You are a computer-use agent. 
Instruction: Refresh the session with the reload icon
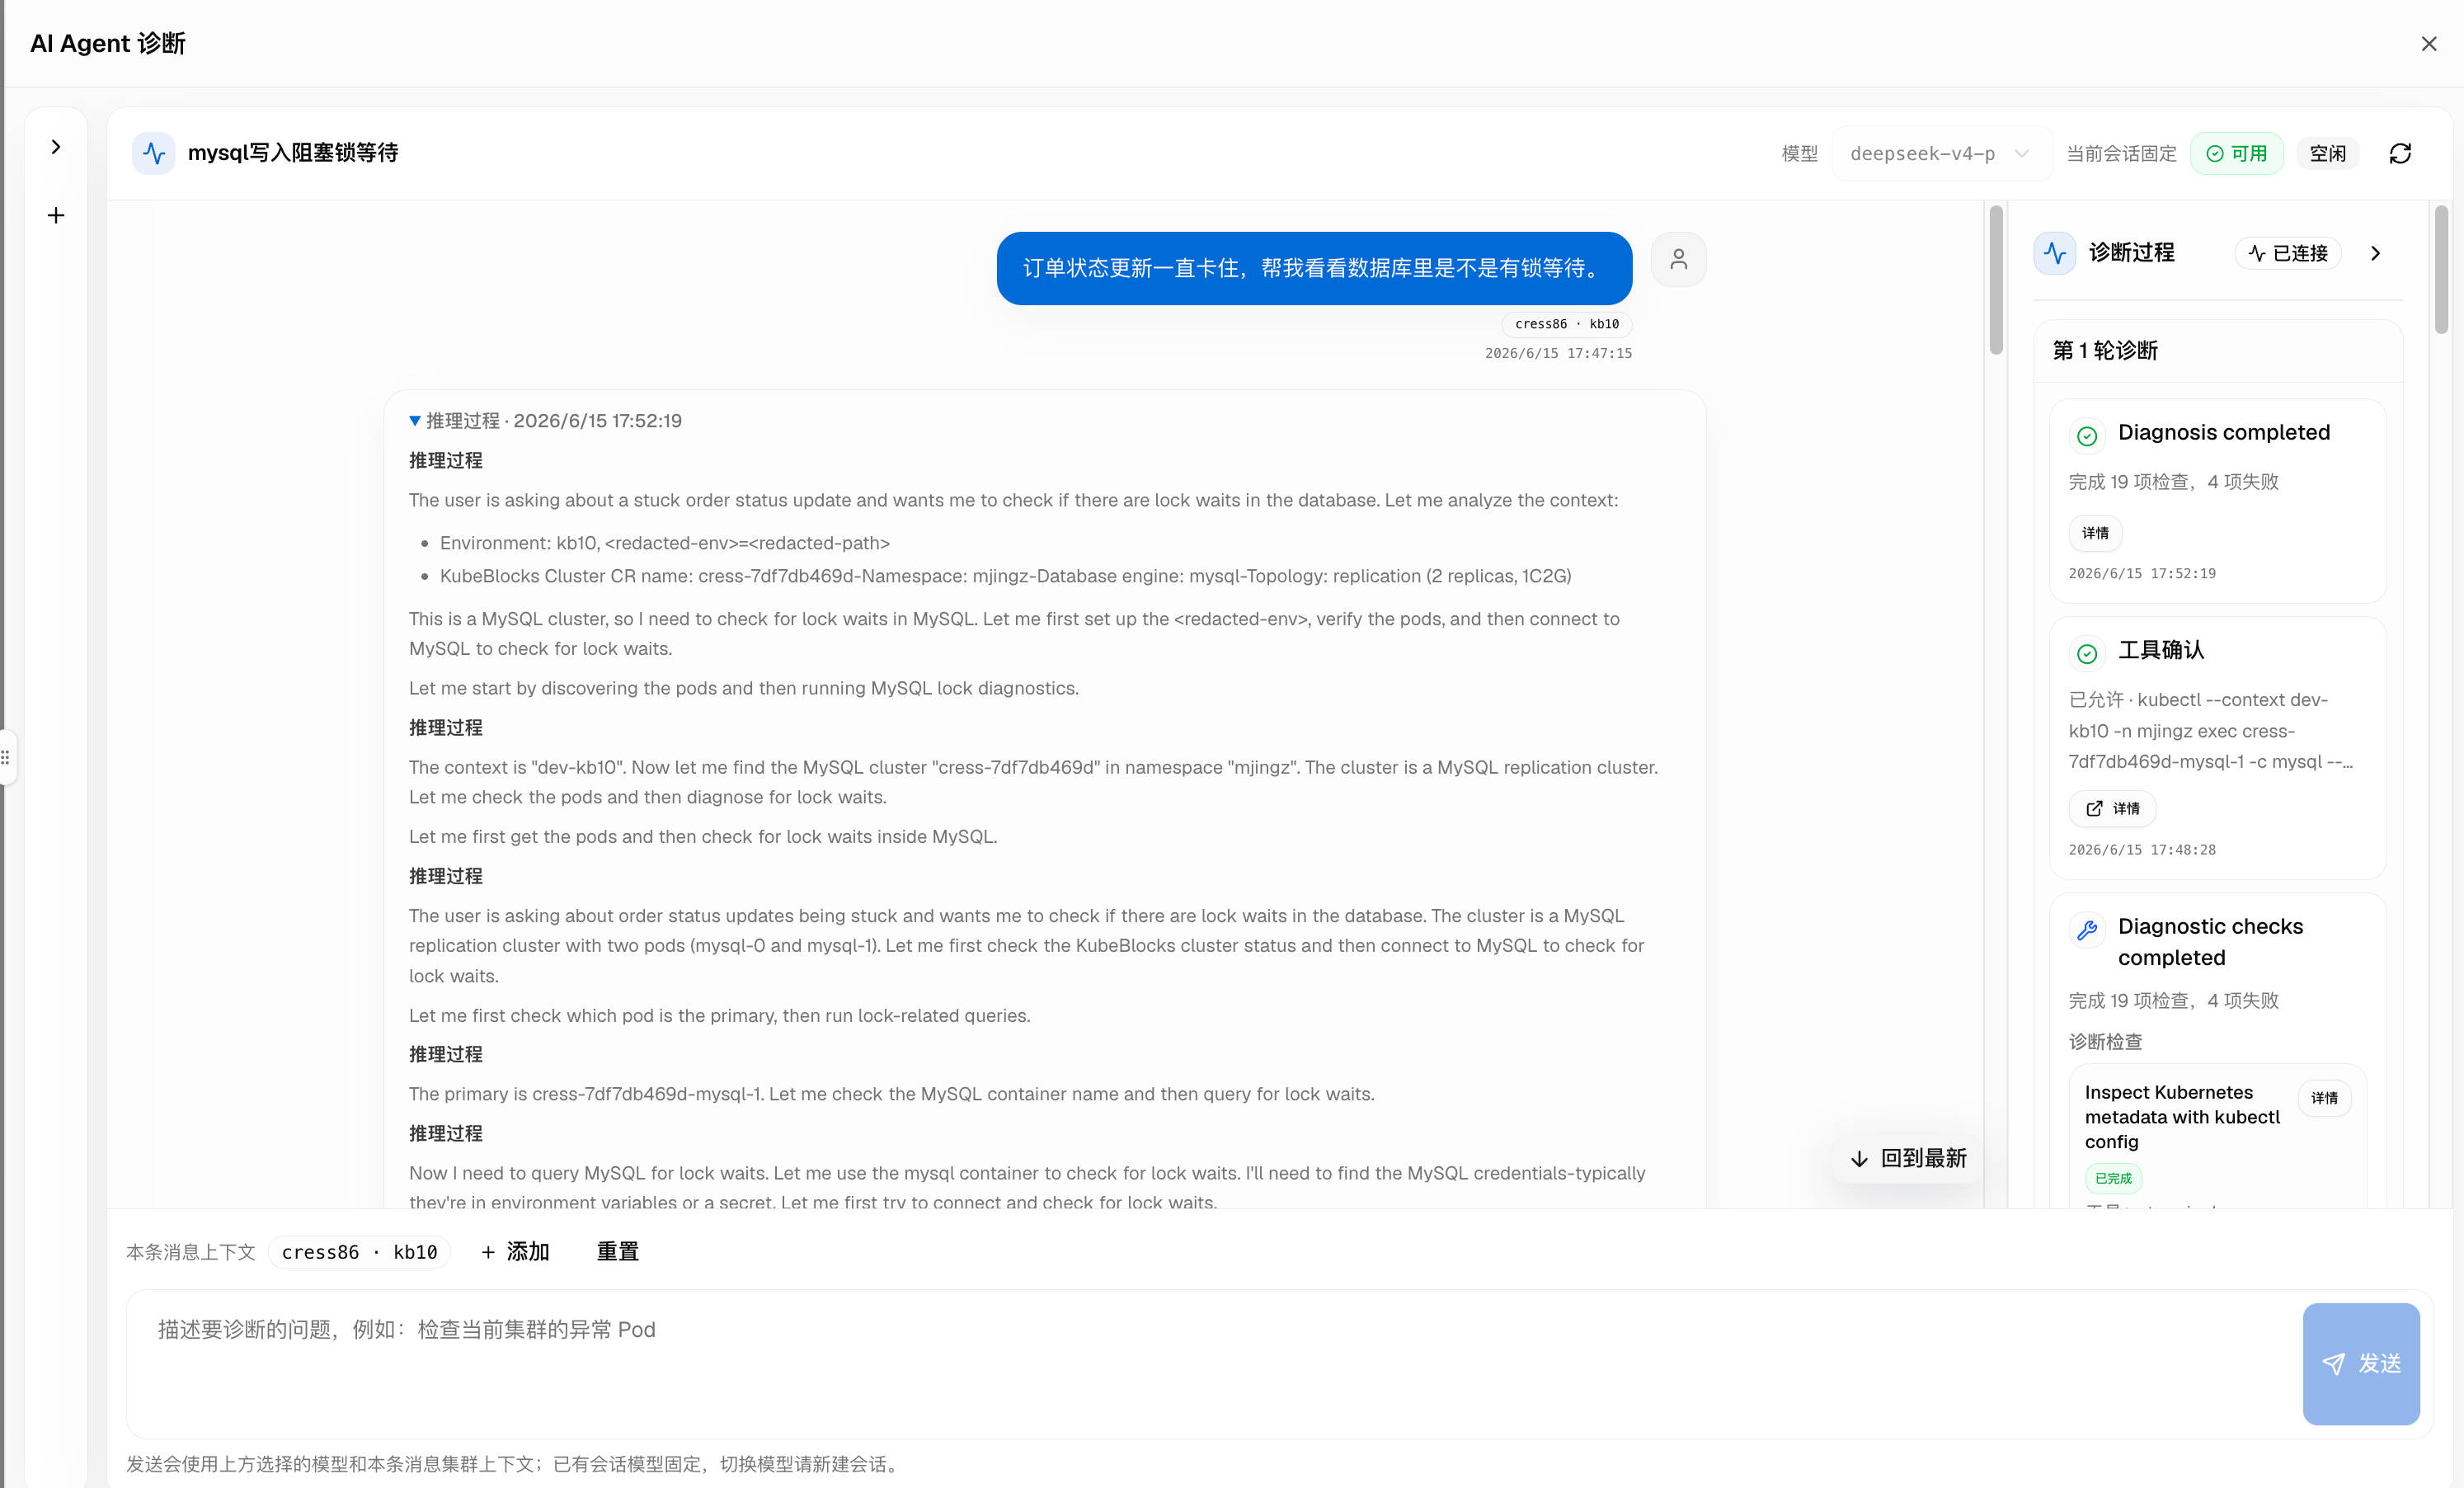[x=2400, y=153]
